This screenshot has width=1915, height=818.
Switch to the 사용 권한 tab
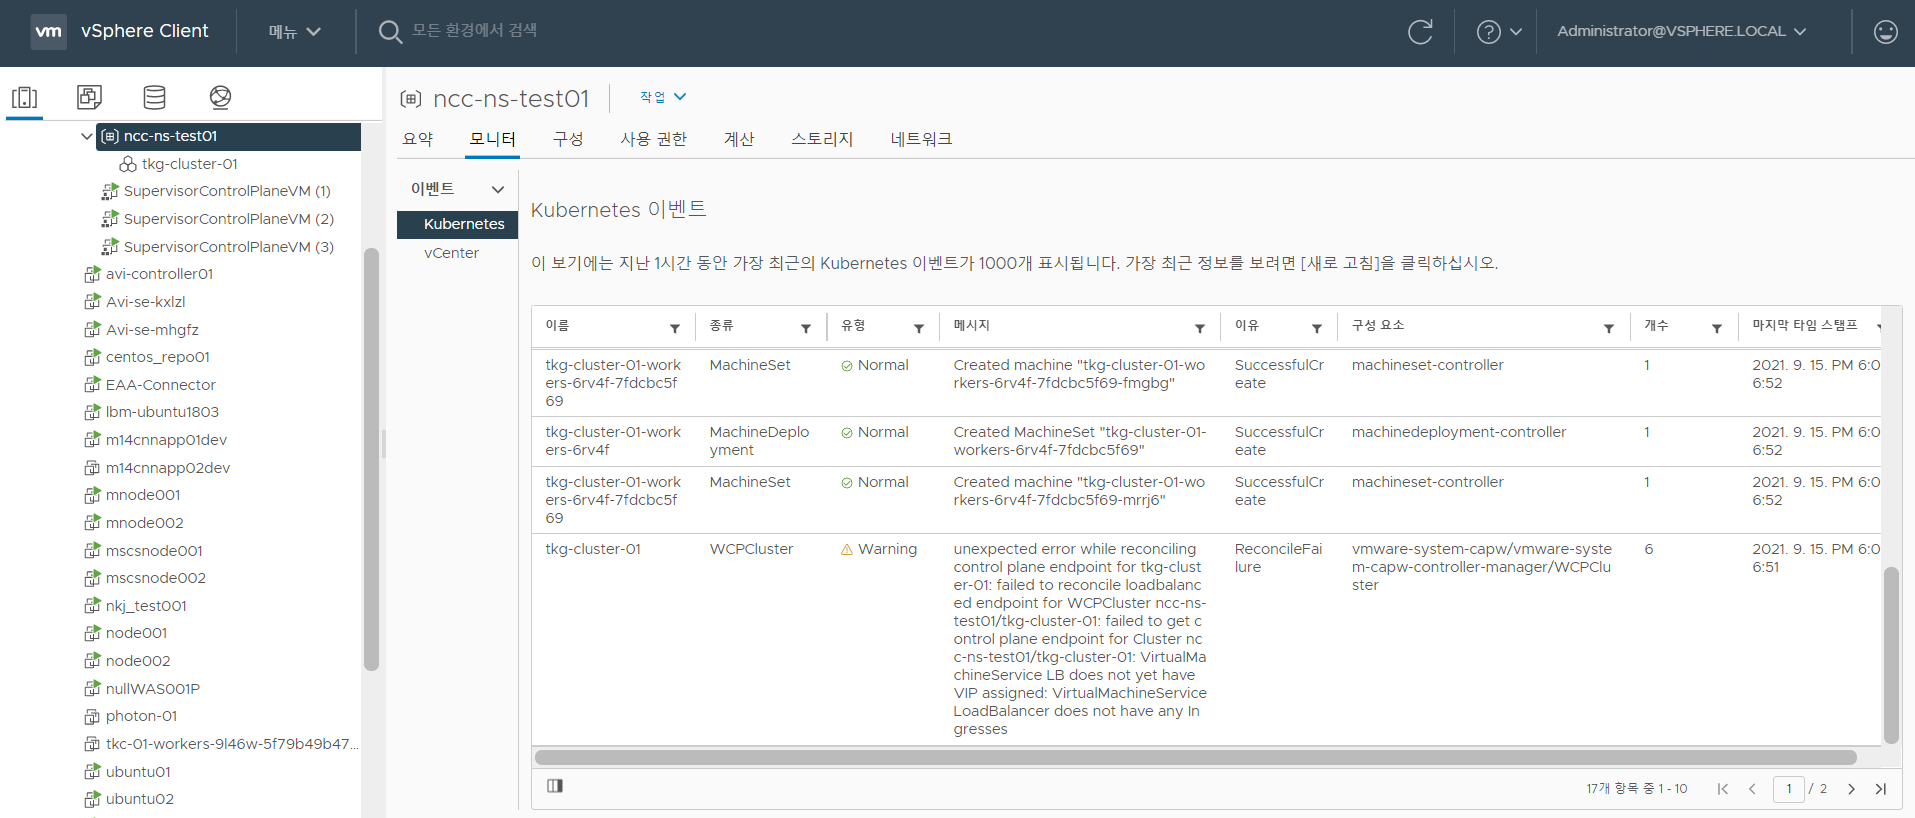[x=653, y=139]
